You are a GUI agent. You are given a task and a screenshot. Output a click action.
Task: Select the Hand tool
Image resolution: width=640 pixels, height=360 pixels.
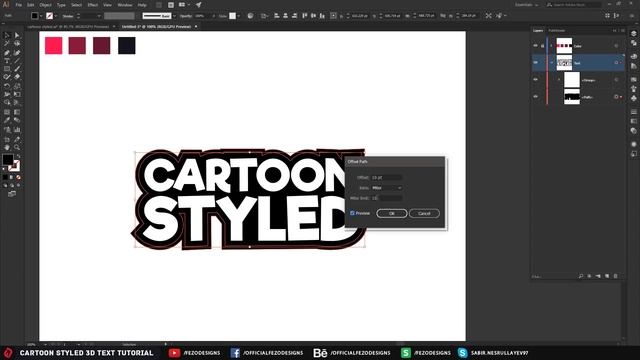click(x=7, y=147)
